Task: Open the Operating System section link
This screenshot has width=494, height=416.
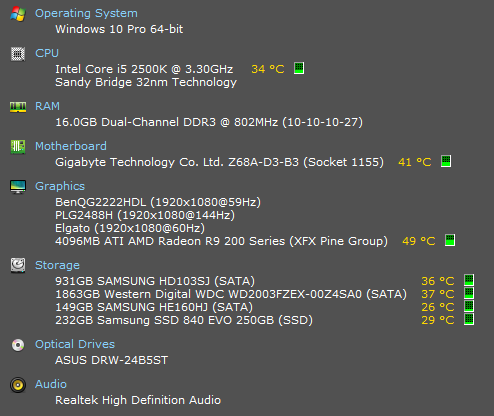Action: [x=86, y=14]
